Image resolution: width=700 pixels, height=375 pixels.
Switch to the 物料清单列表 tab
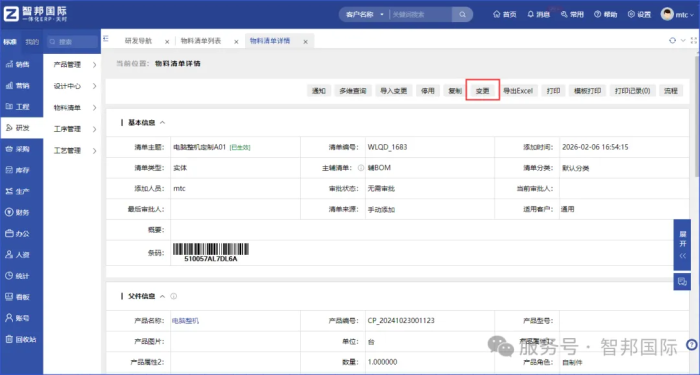click(x=201, y=41)
